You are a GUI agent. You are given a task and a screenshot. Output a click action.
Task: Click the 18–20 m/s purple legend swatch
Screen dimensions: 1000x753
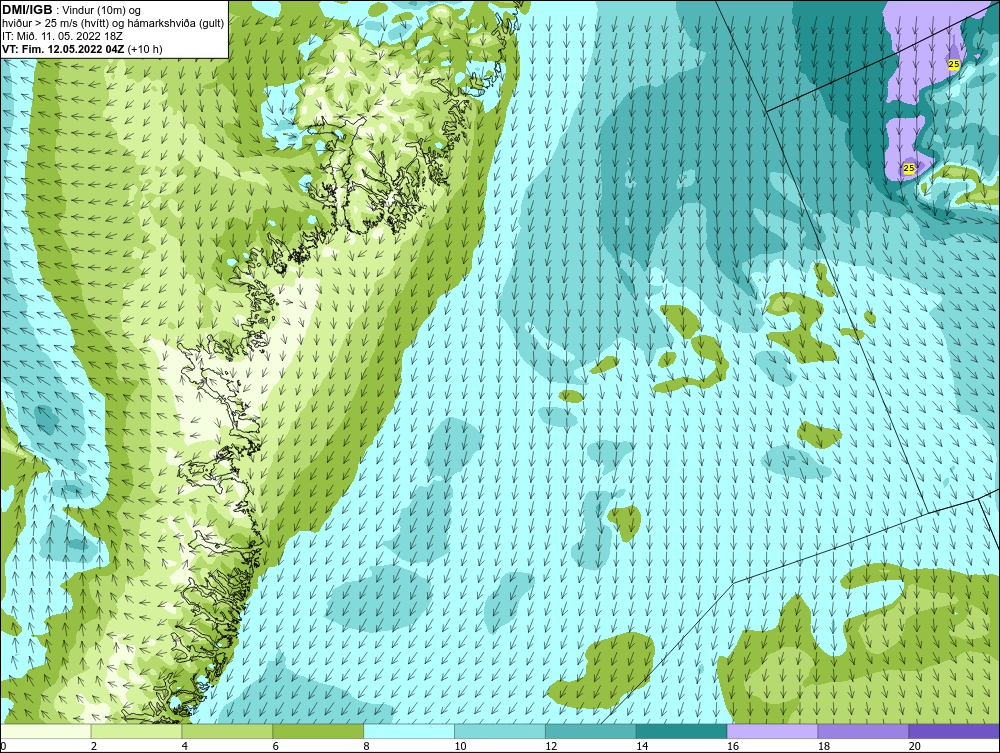tap(864, 731)
